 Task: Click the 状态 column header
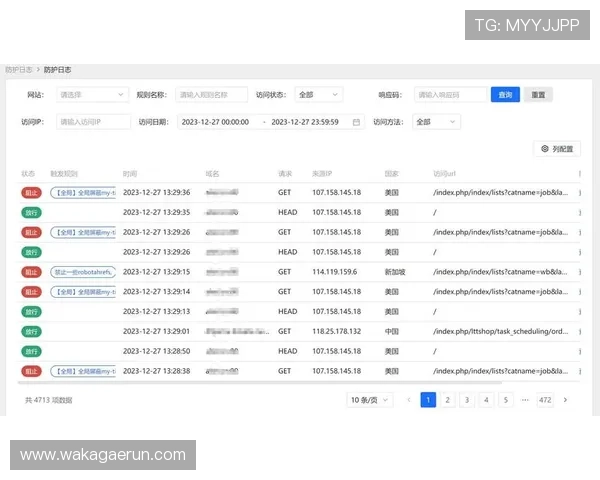click(28, 174)
